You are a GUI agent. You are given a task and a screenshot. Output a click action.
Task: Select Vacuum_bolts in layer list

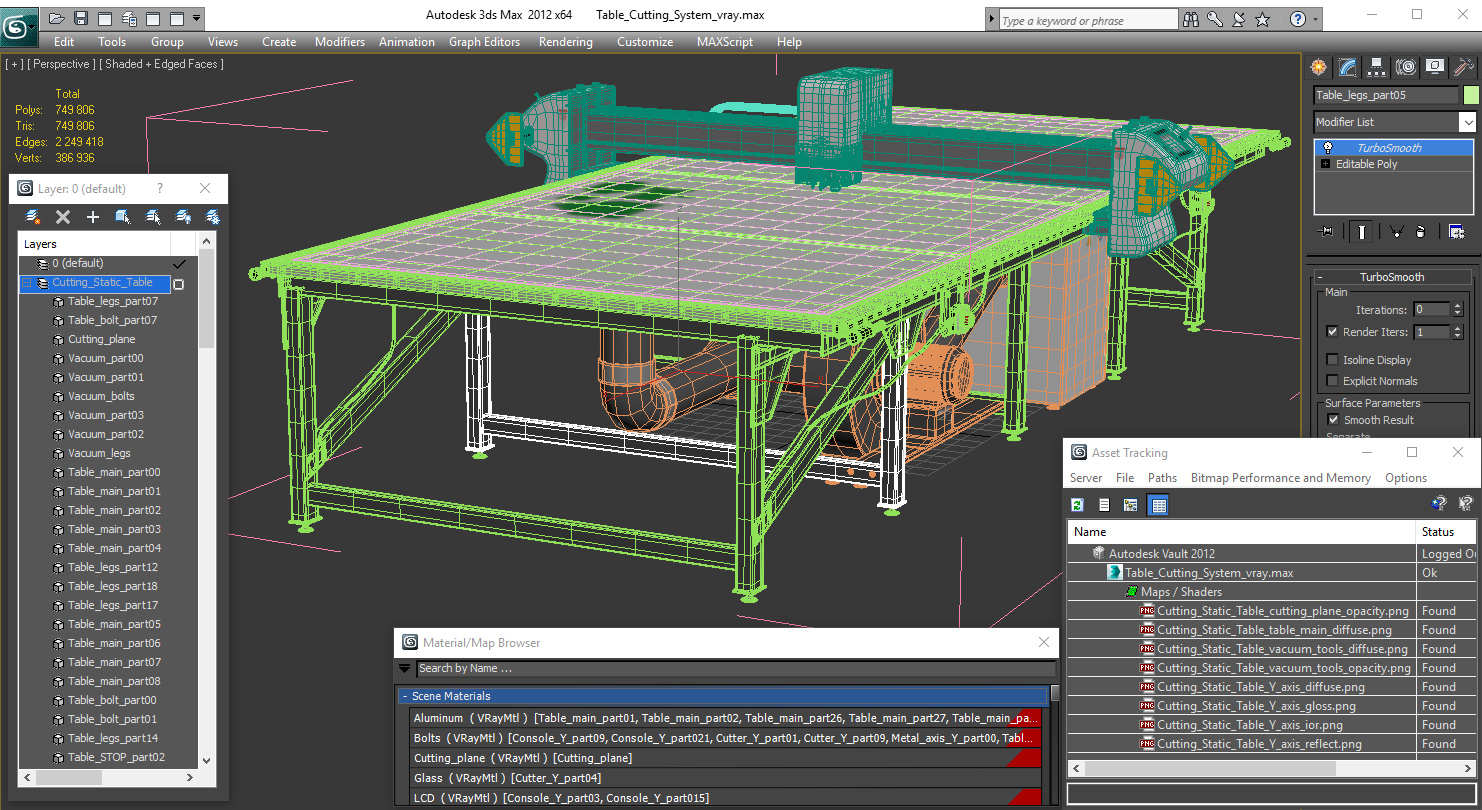(x=101, y=396)
